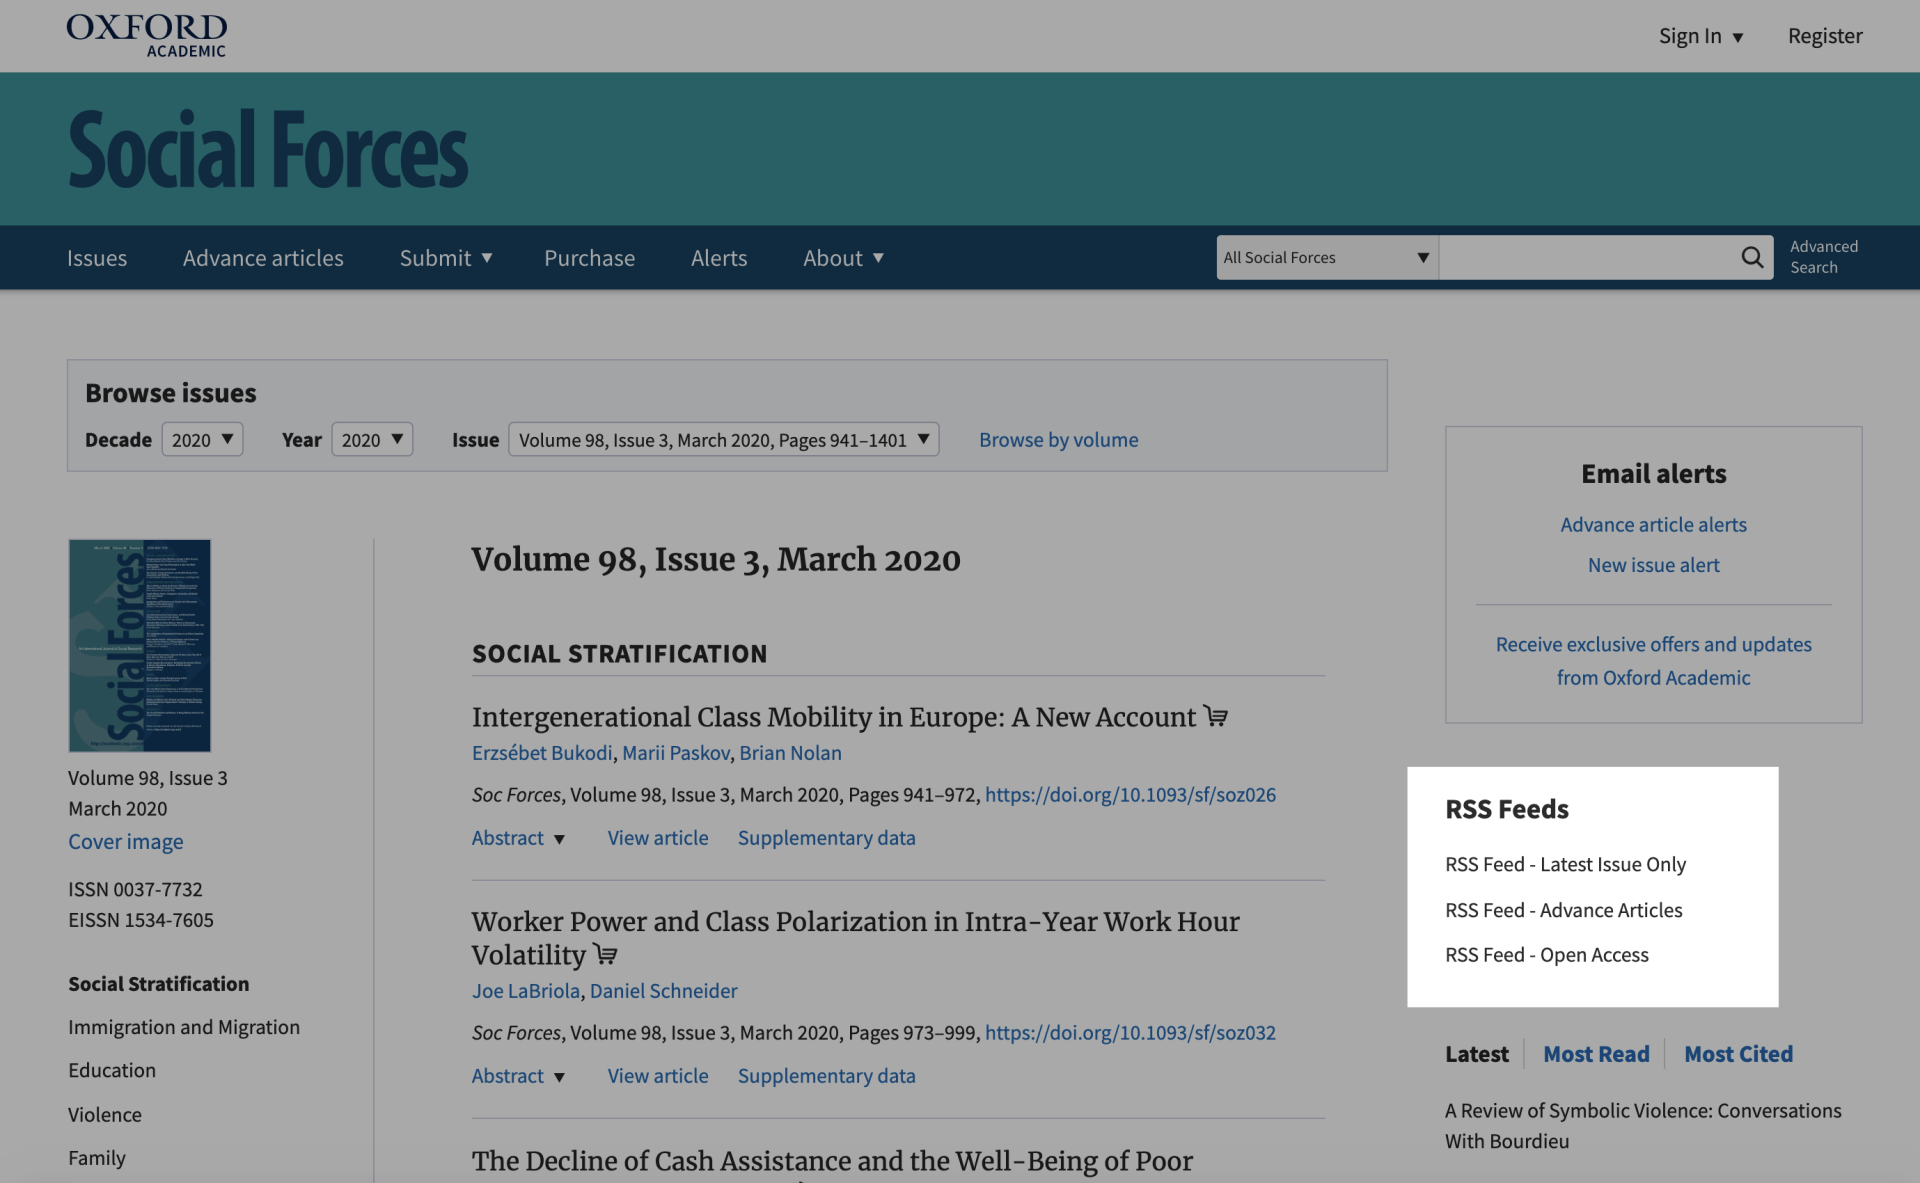Click New issue alert link
This screenshot has height=1183, width=1920.
pos(1653,565)
